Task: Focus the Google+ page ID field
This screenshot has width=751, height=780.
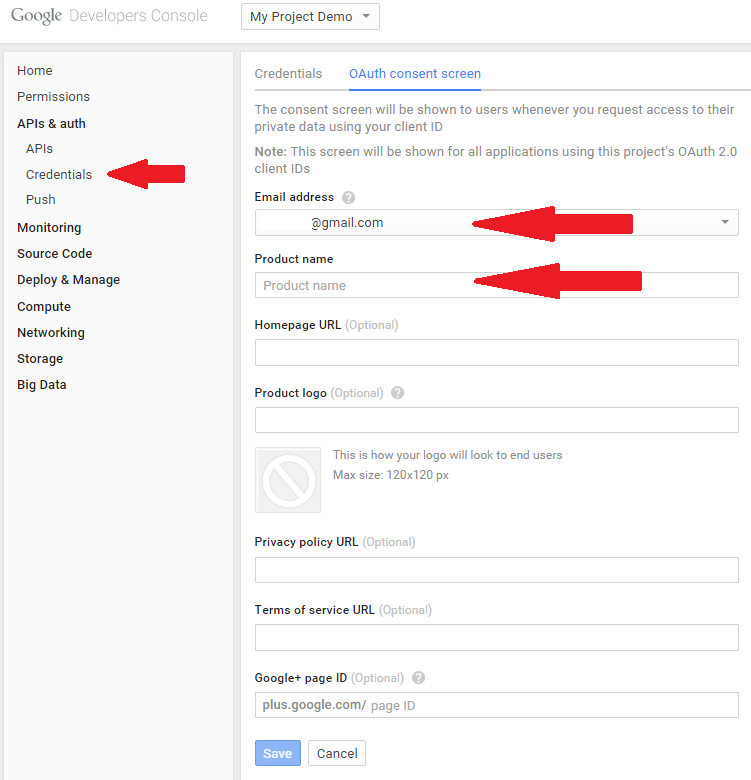Action: click(x=496, y=705)
